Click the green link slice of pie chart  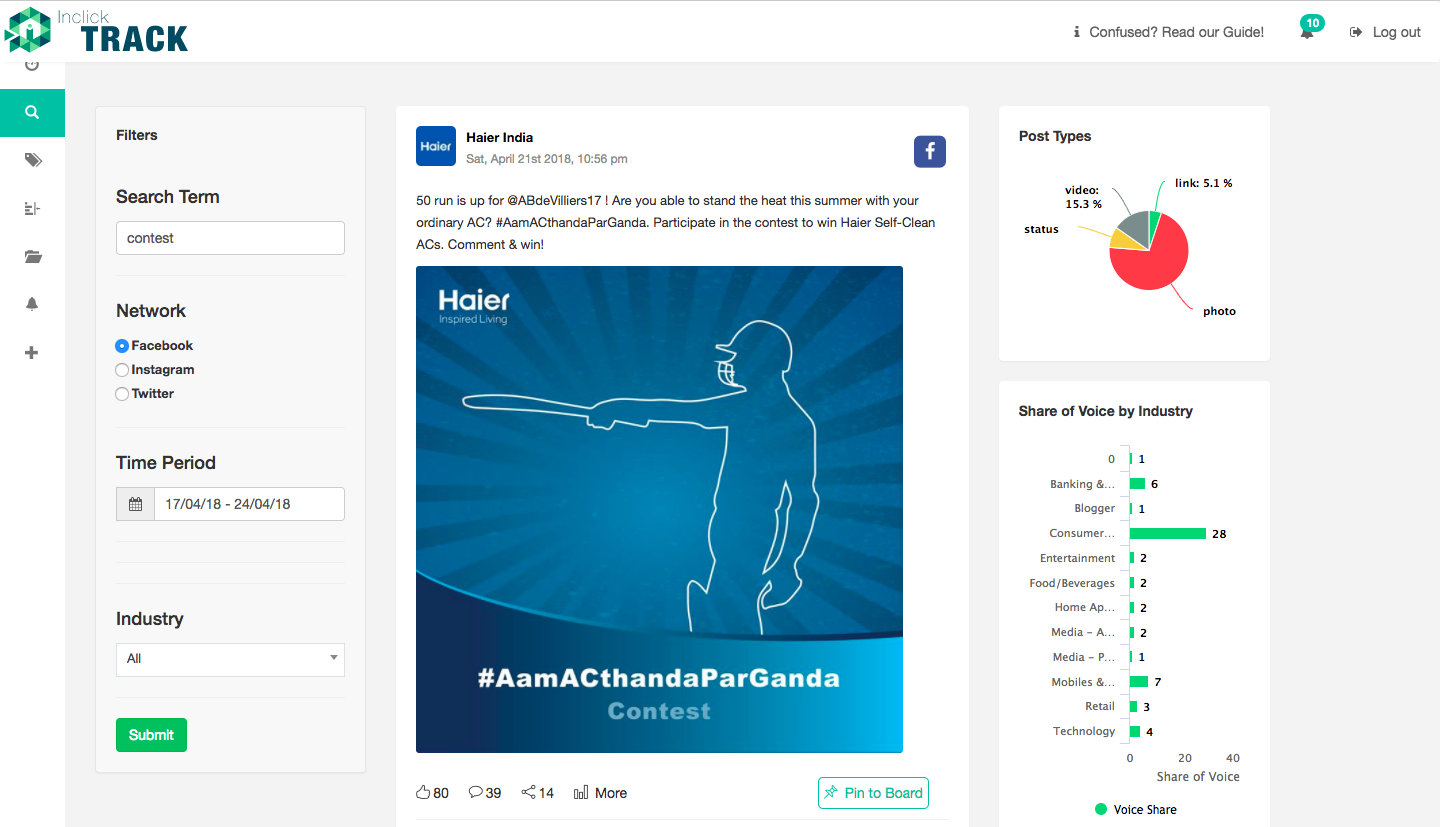coord(1154,223)
